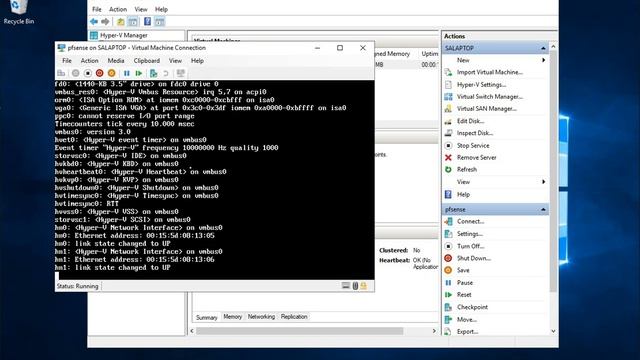
Task: Click the Status: Running status bar text
Action: point(78,286)
